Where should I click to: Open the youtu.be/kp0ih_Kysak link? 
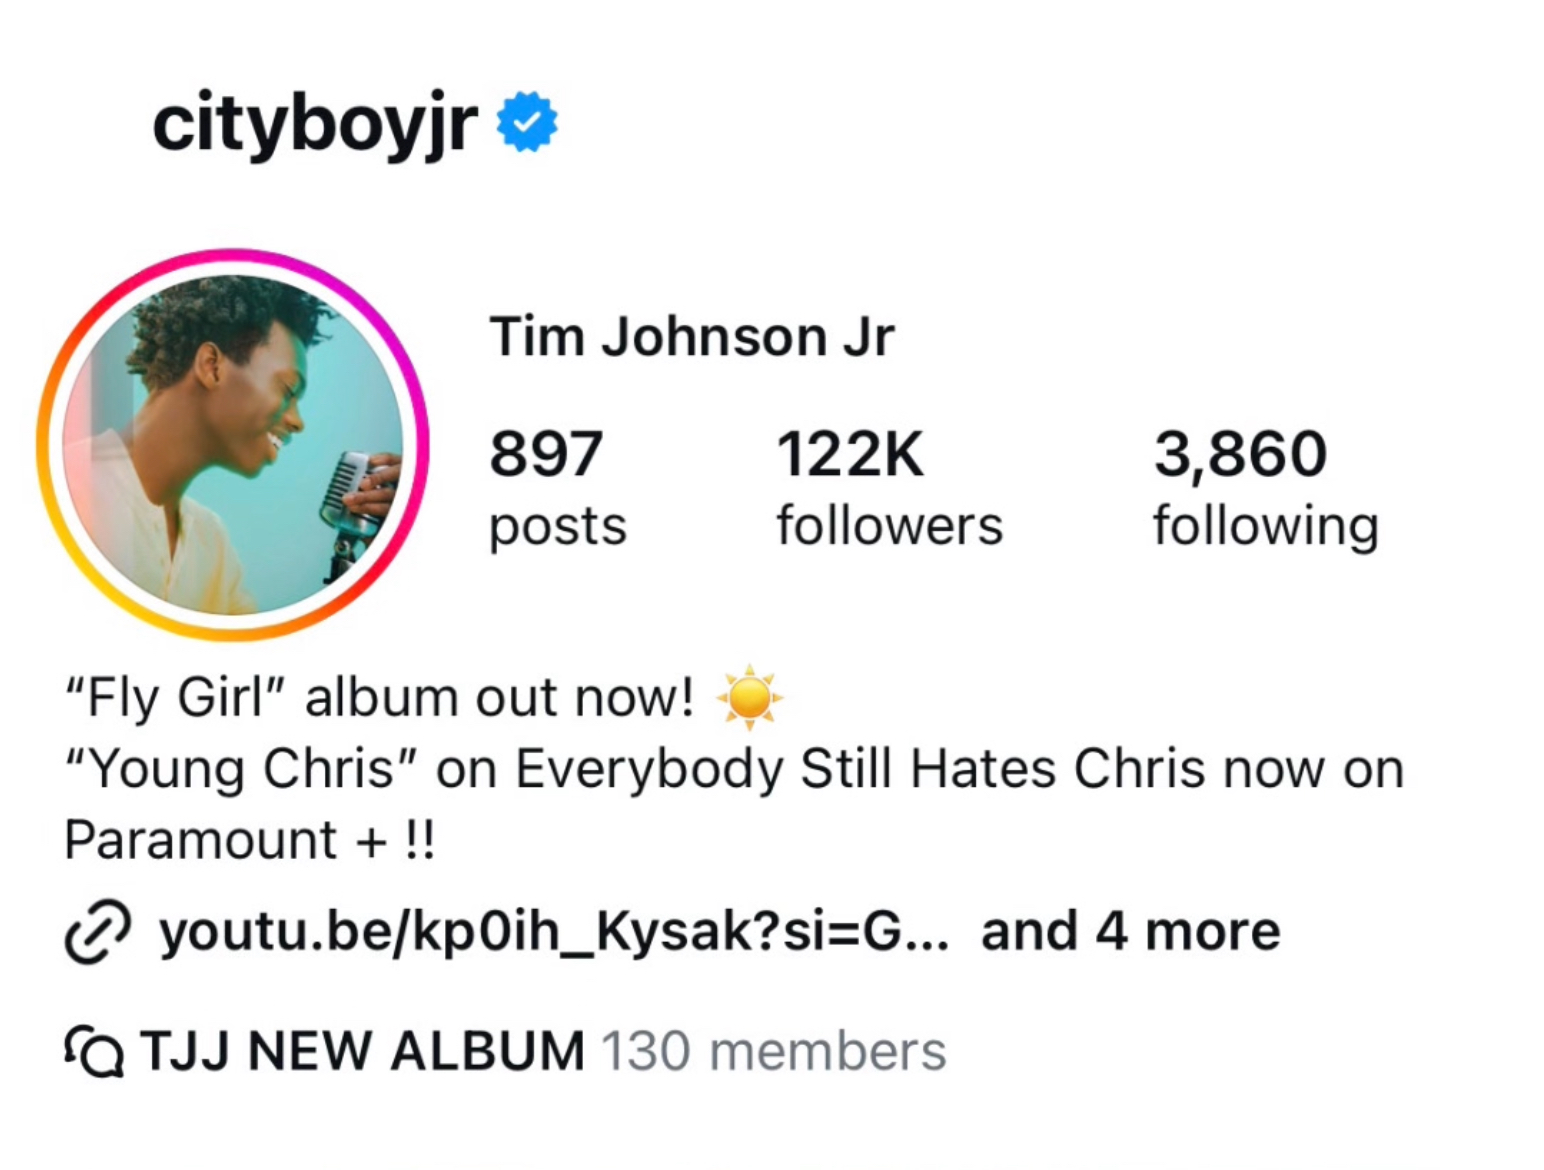pyautogui.click(x=554, y=932)
